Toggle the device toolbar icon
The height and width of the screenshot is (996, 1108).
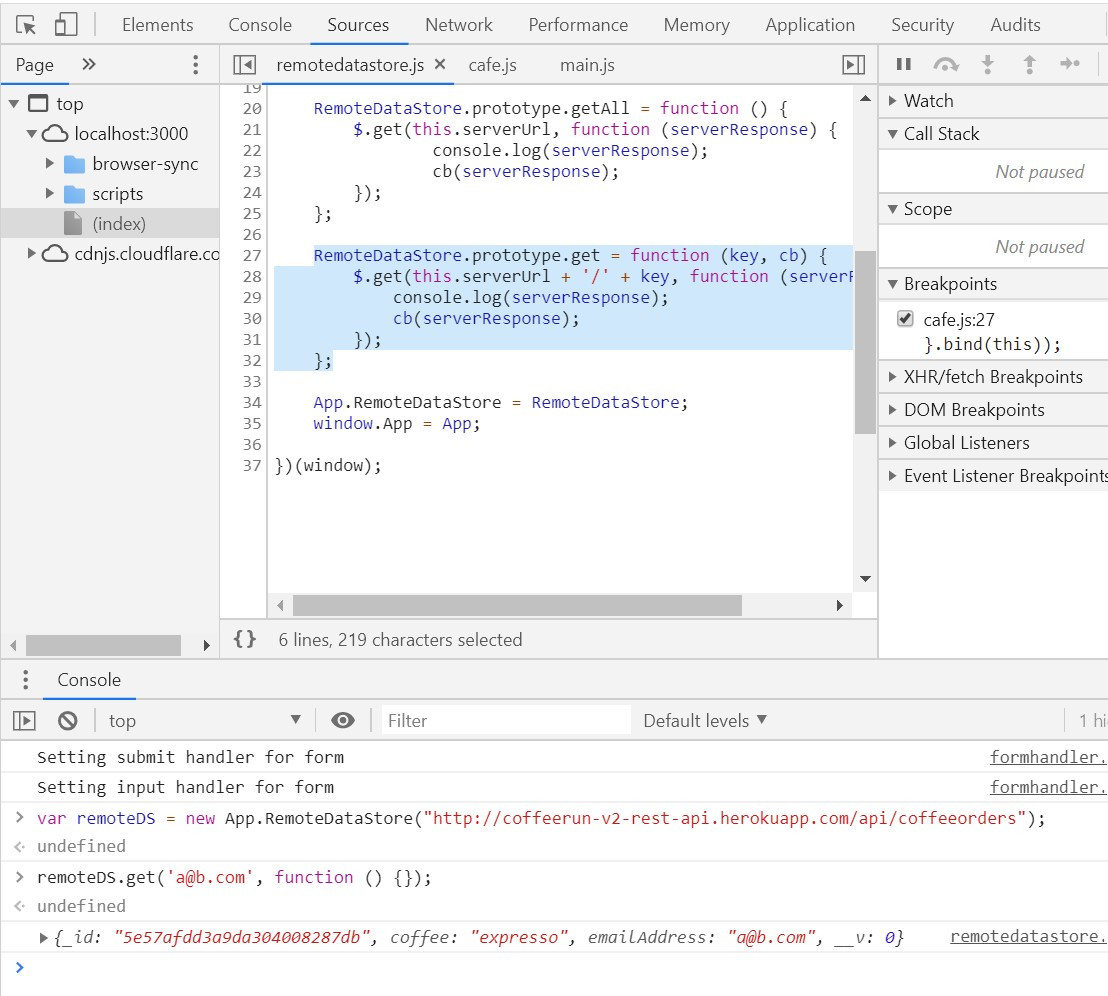[x=66, y=25]
